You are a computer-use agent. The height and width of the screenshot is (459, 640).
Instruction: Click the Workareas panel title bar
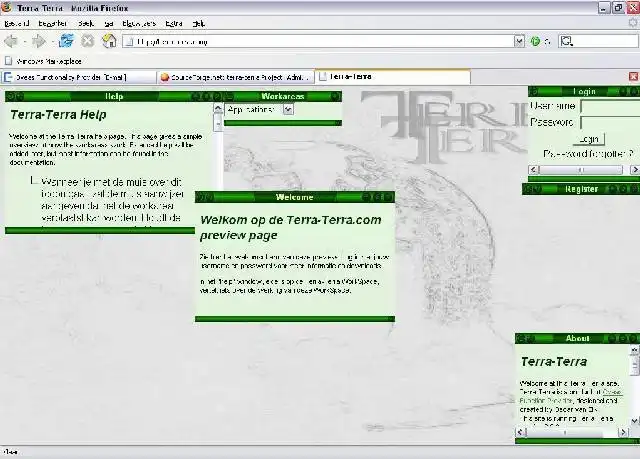[x=282, y=96]
